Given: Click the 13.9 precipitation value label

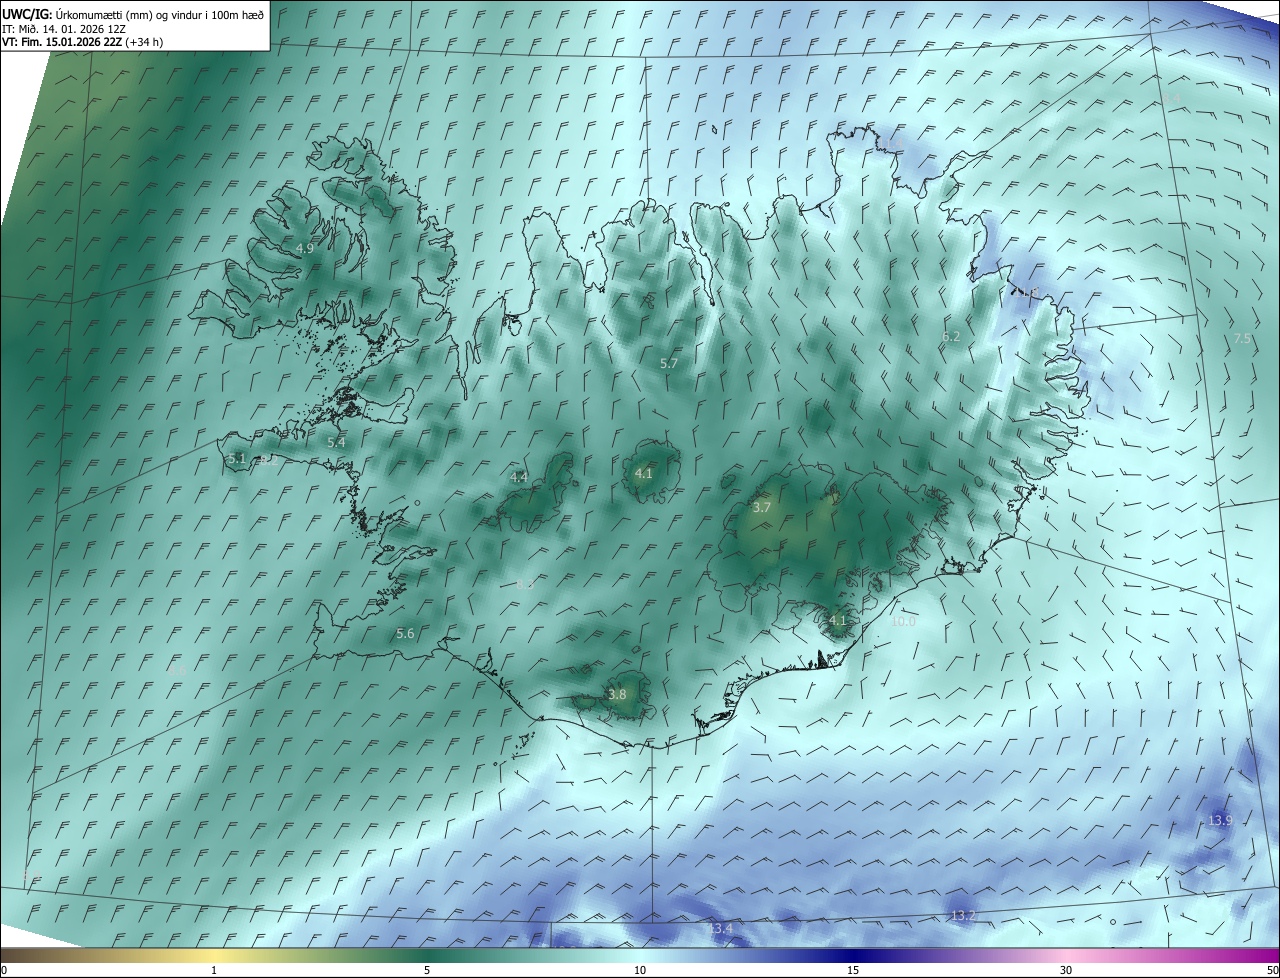Looking at the screenshot, I should 1220,821.
